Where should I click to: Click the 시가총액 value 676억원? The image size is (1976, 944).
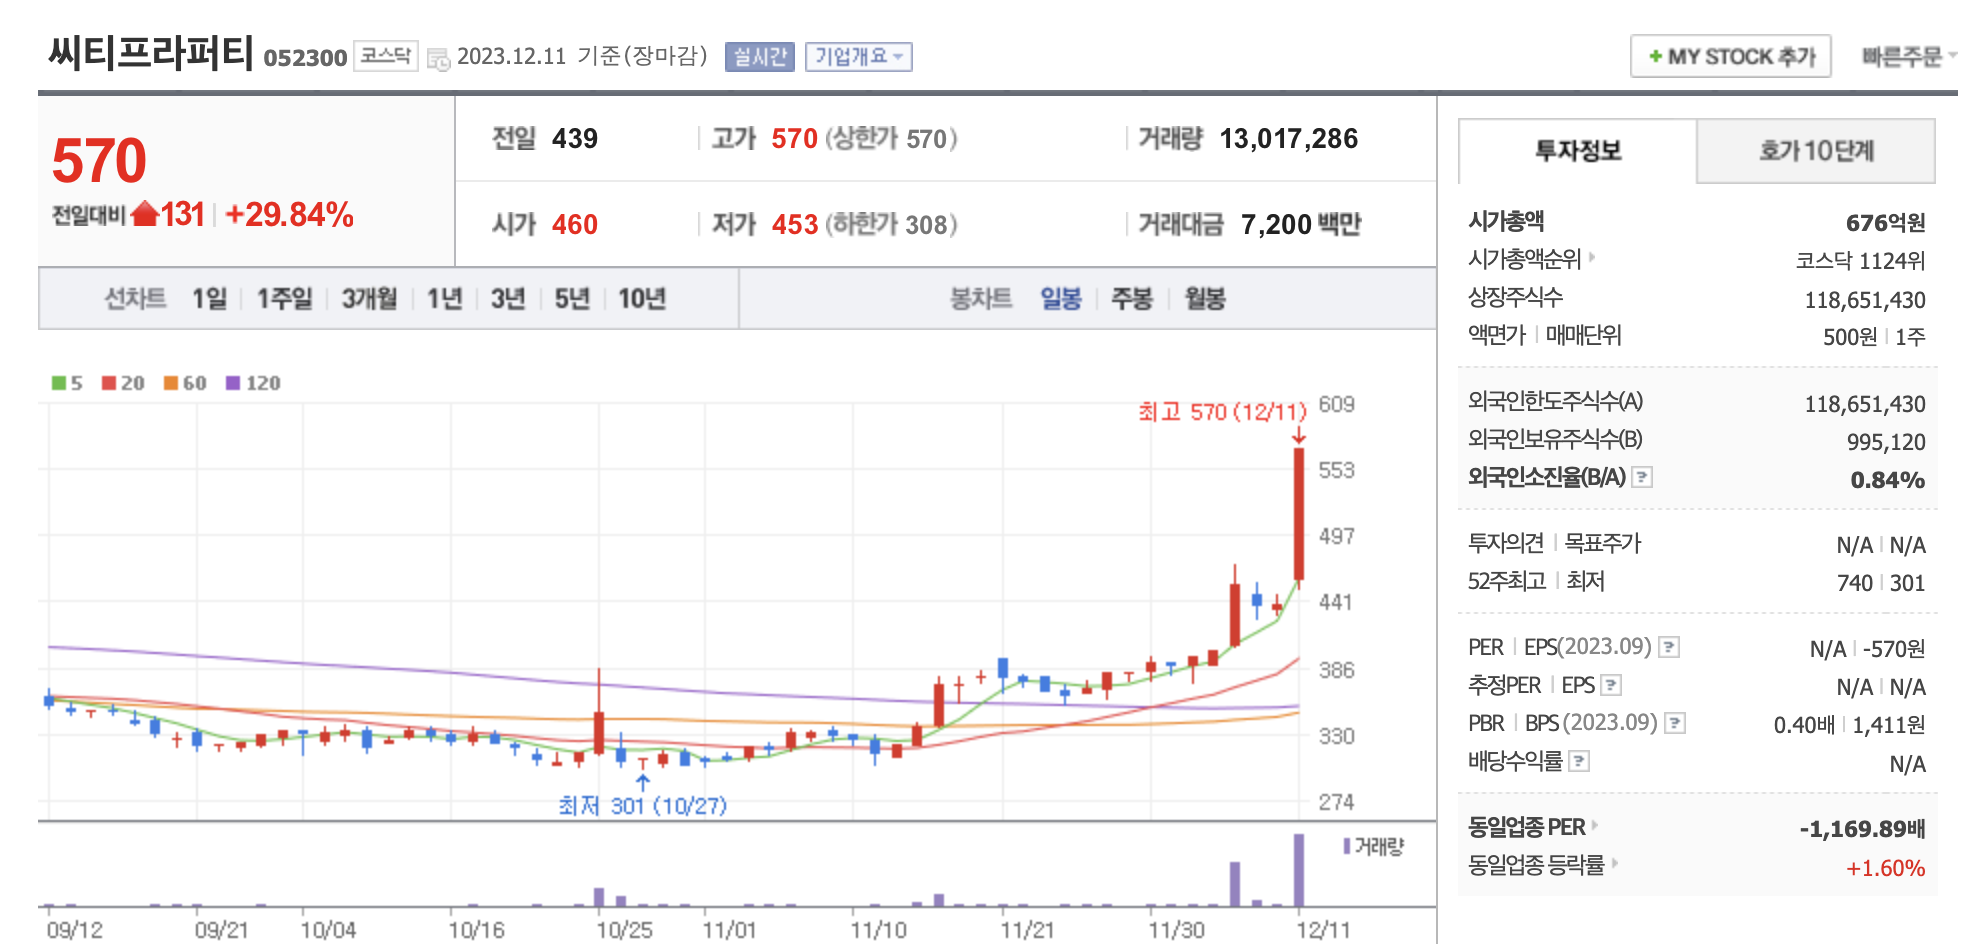coord(1885,222)
